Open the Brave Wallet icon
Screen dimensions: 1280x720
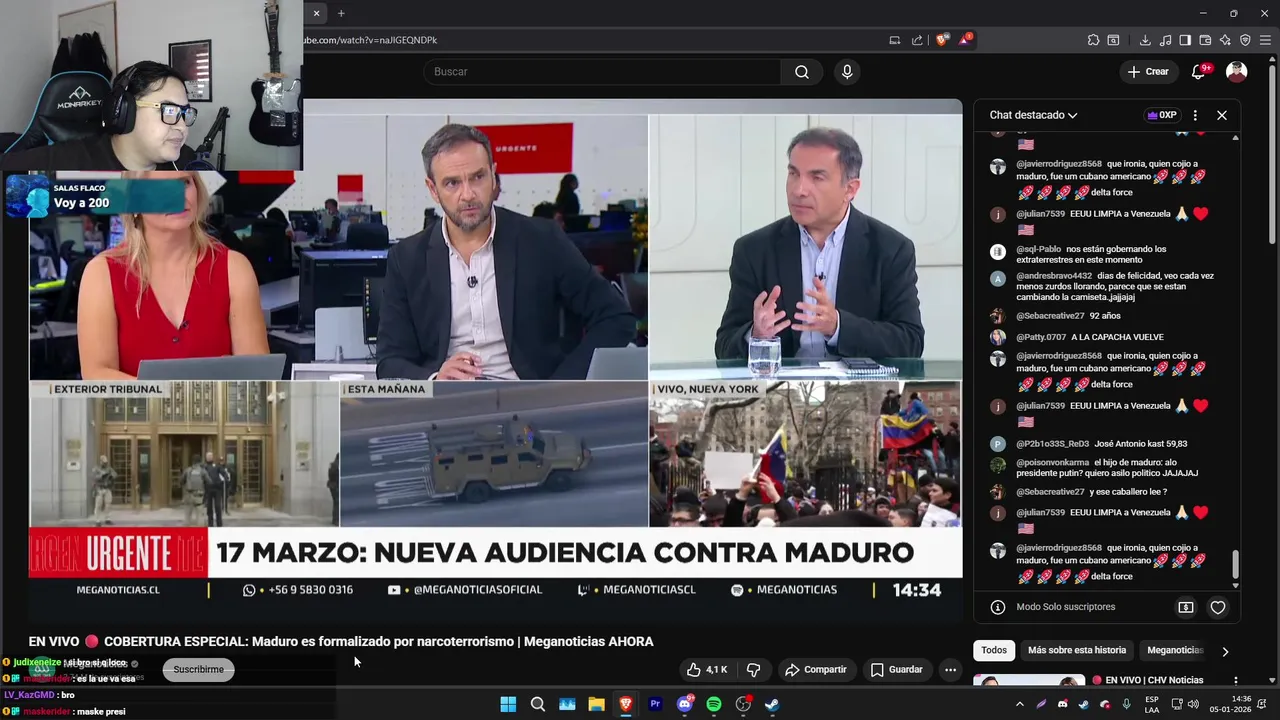1205,40
